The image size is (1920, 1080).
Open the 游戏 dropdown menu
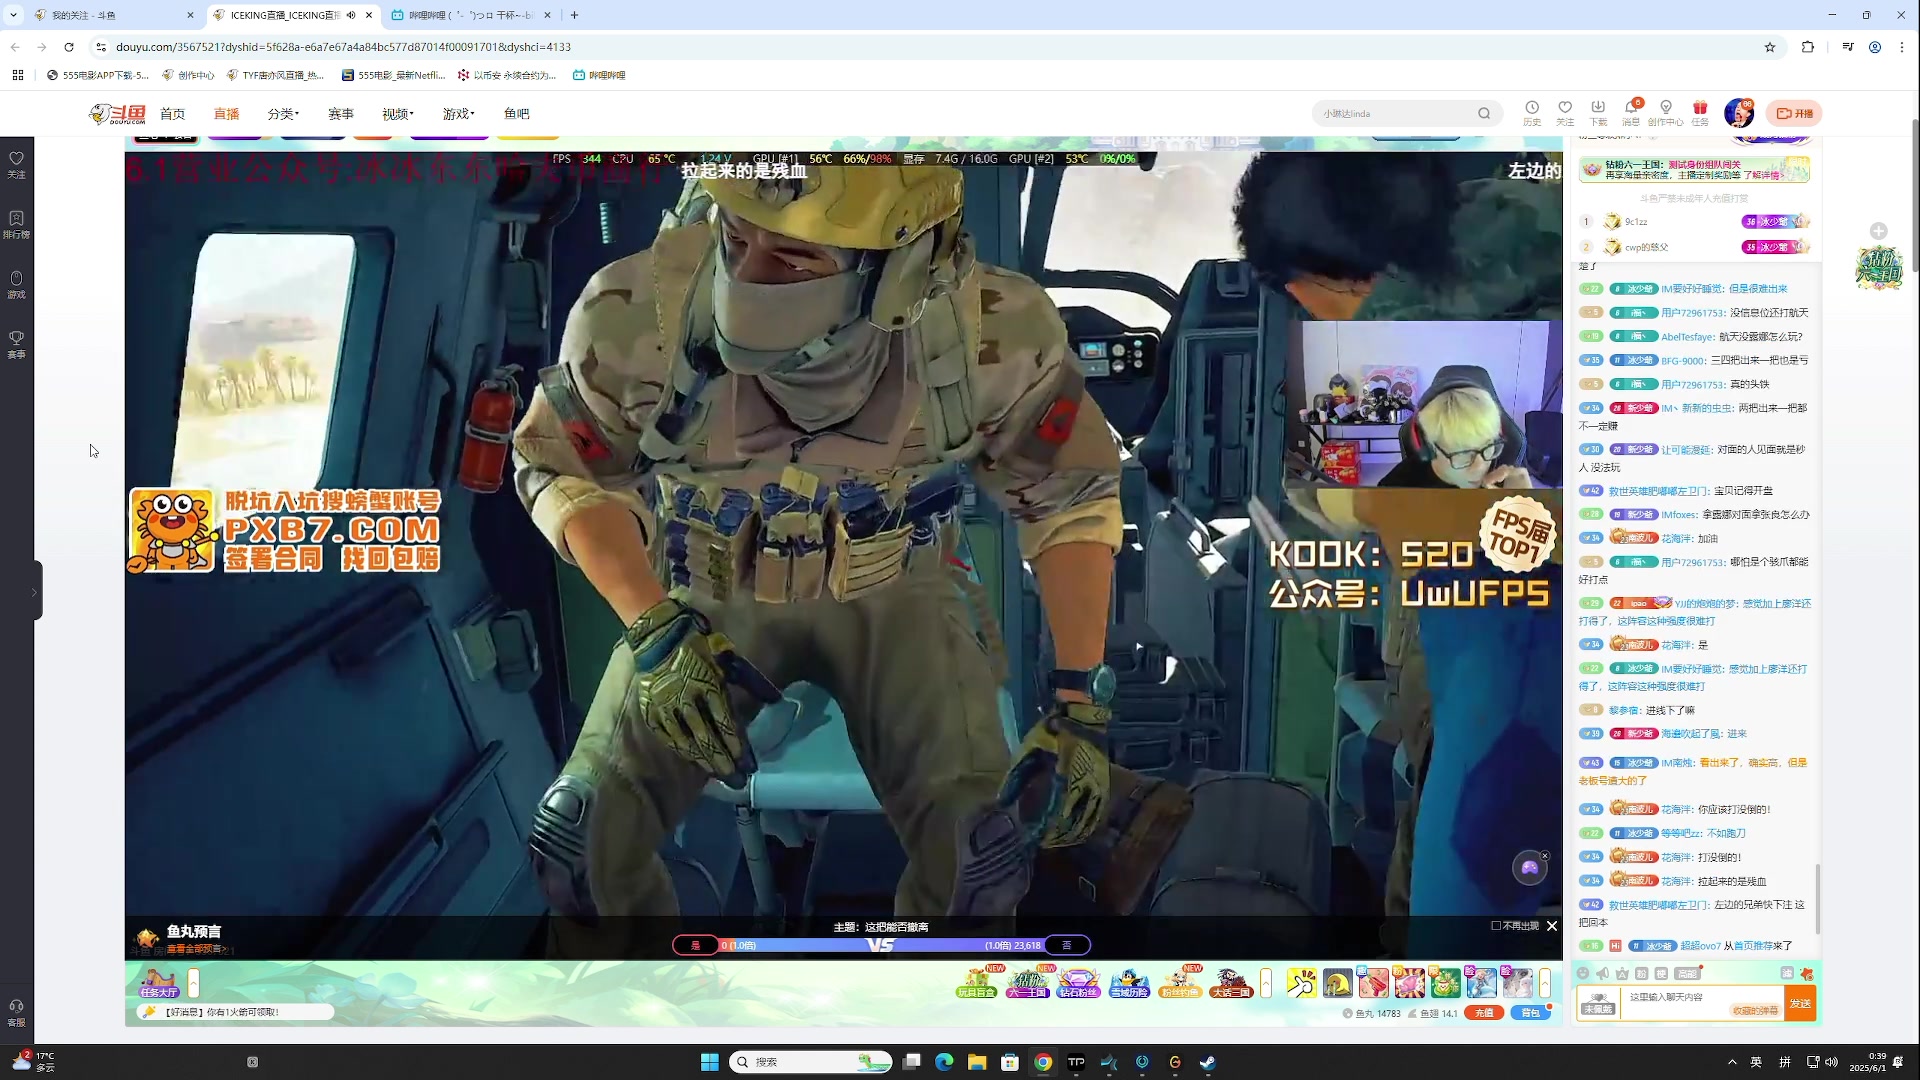(x=459, y=114)
